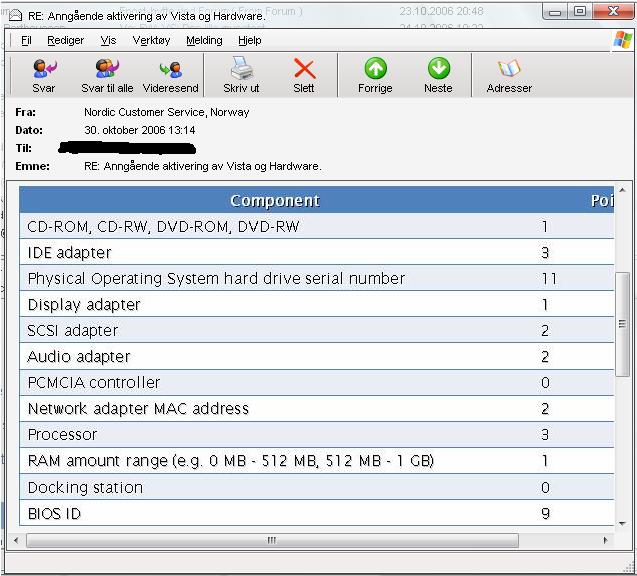This screenshot has width=637, height=576.
Task: Click the vertical scrollbar up arrow
Action: point(622,190)
